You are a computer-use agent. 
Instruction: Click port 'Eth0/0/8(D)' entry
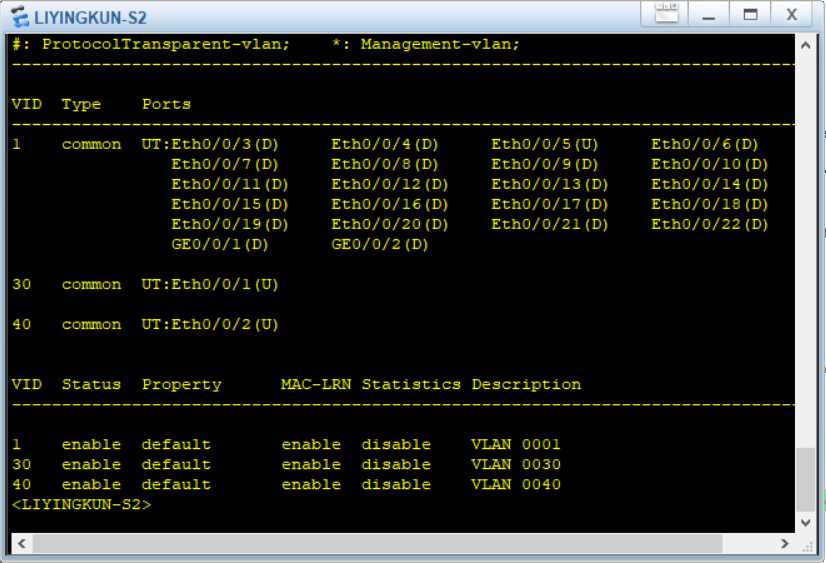click(x=385, y=164)
